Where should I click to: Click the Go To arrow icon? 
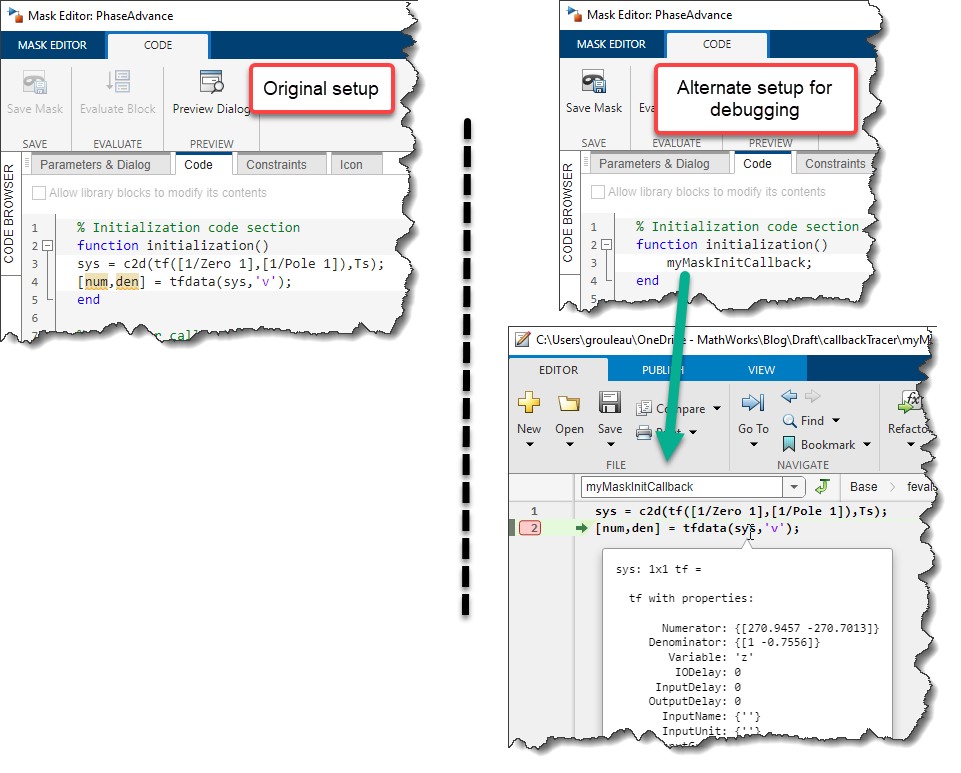point(752,403)
